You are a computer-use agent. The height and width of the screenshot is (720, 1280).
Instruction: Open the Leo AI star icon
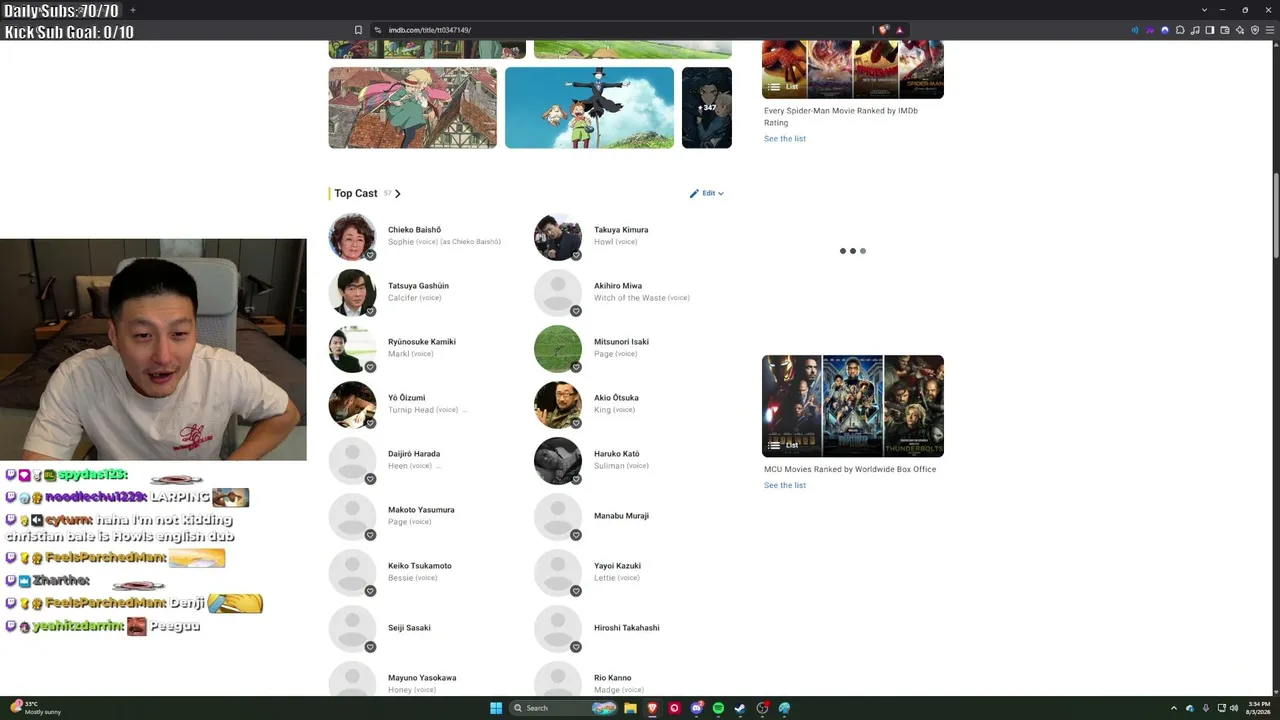(x=1240, y=30)
